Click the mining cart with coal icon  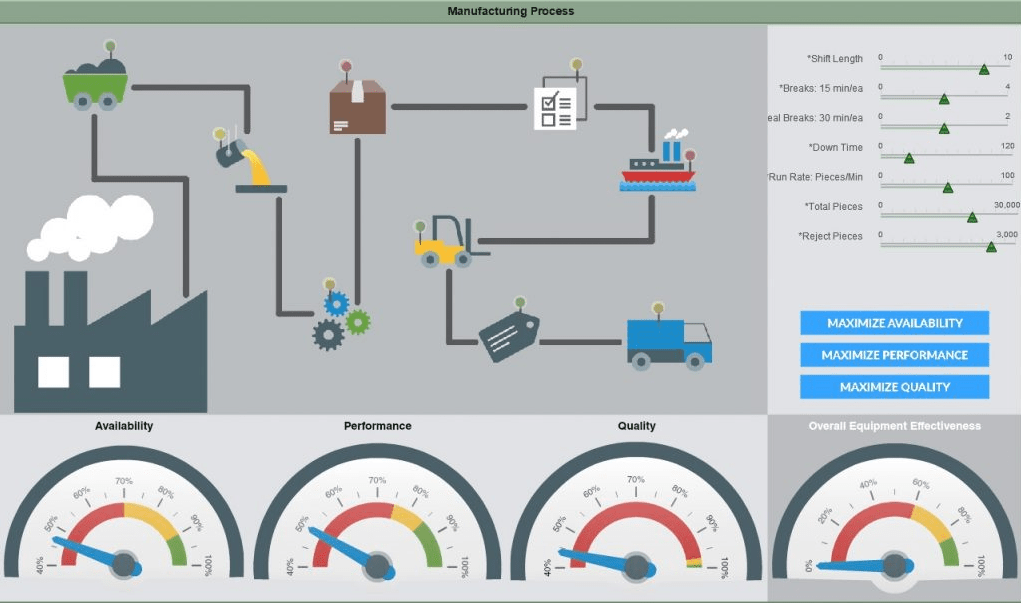95,83
